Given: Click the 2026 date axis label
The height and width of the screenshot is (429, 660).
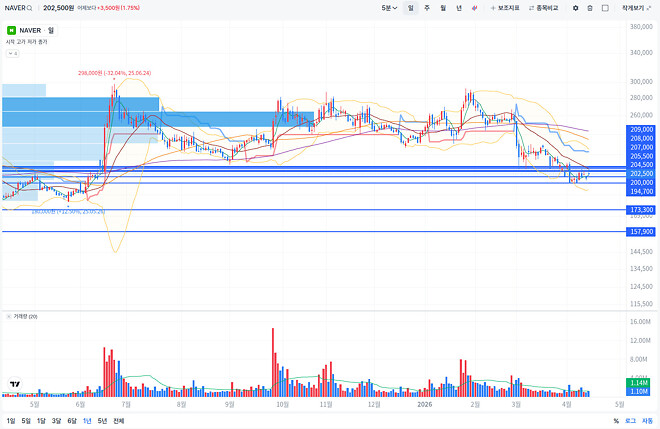Looking at the screenshot, I should (x=424, y=405).
